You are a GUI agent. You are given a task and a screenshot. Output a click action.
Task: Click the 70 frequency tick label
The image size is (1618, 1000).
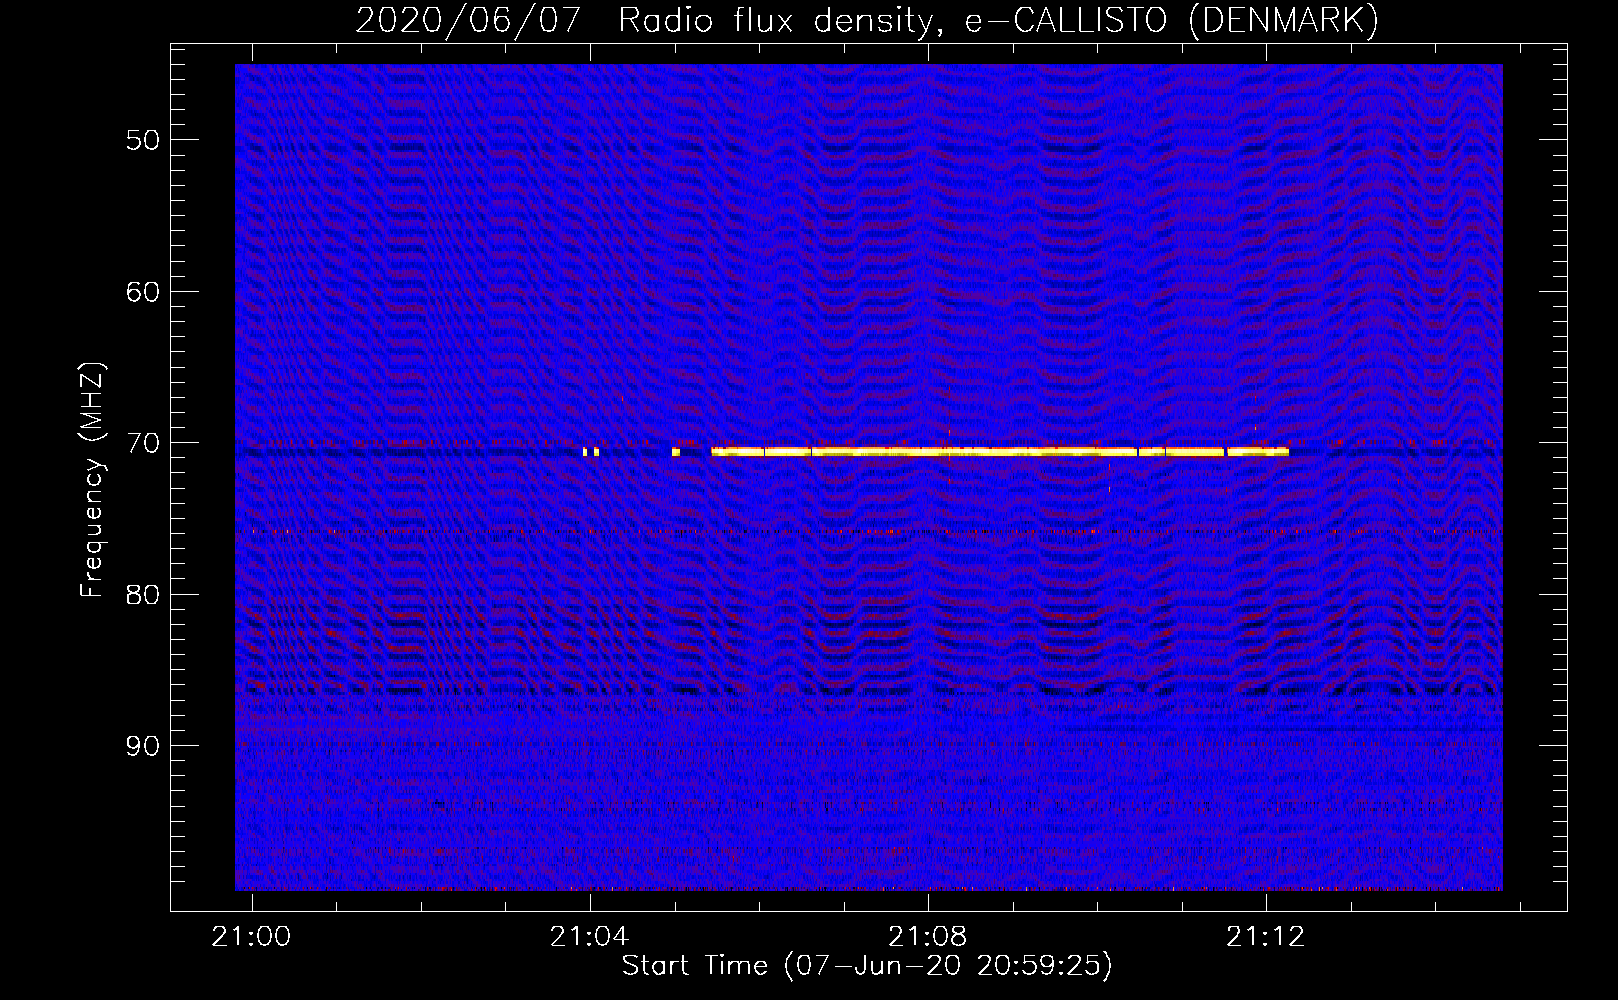(x=143, y=443)
